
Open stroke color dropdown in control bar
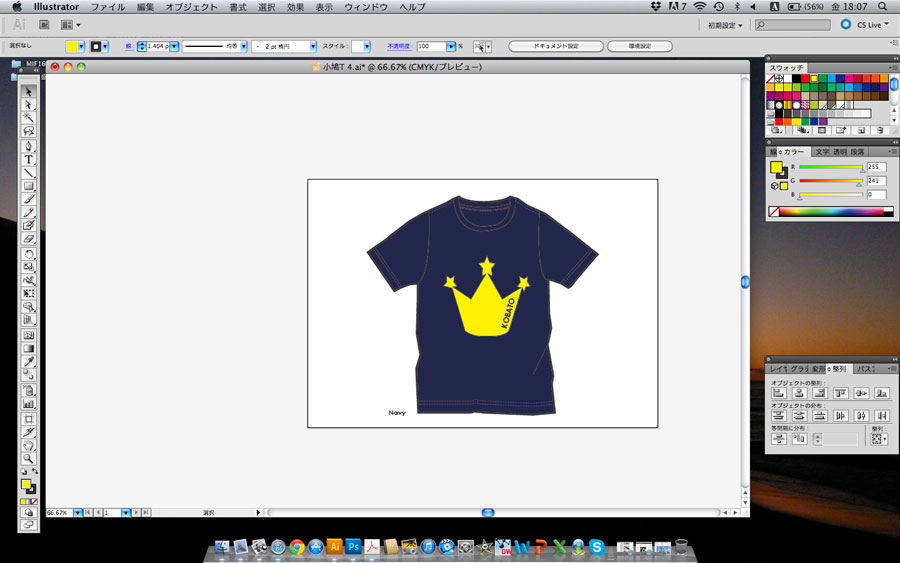(x=105, y=46)
